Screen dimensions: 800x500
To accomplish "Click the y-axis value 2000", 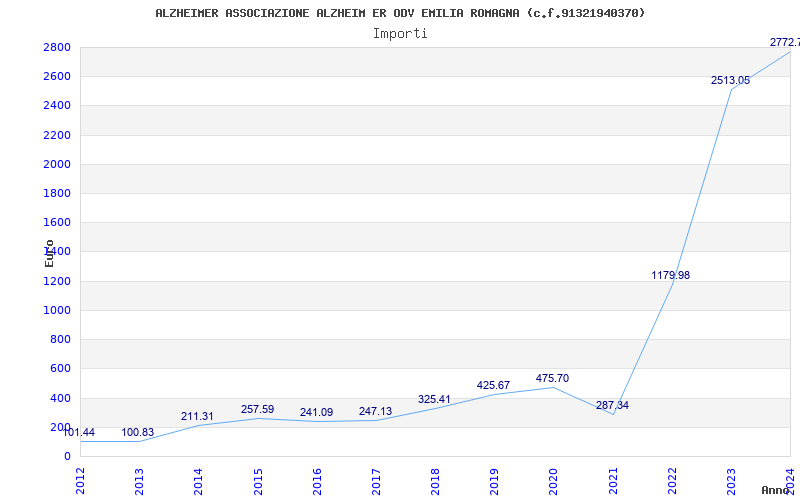I will click(57, 164).
